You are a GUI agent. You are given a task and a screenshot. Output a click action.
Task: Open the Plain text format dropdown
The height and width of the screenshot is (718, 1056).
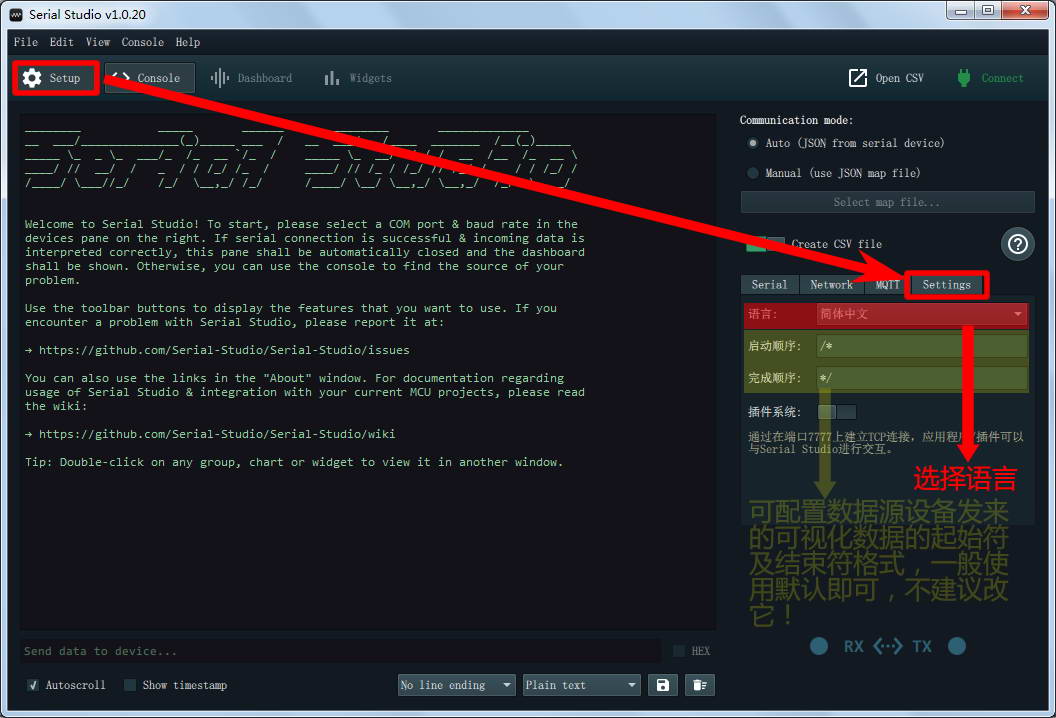click(x=581, y=685)
